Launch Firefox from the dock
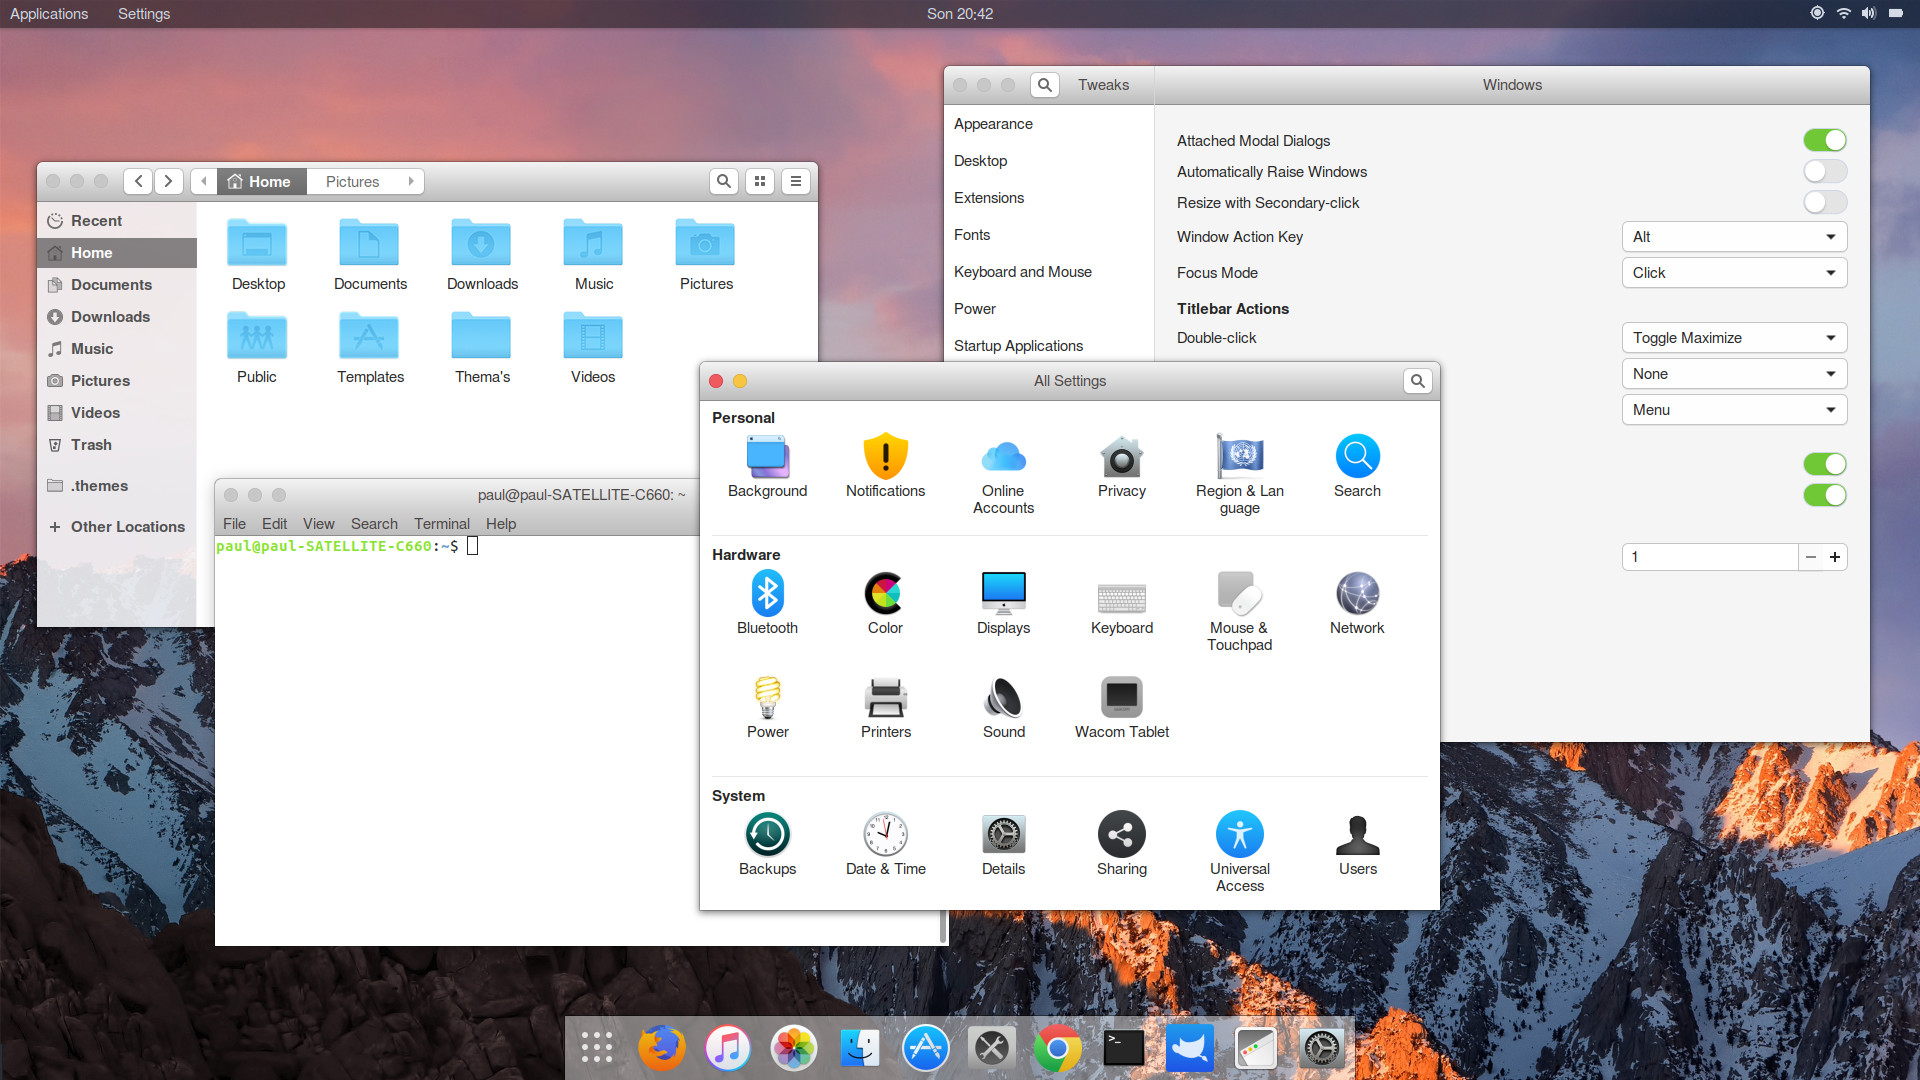 pyautogui.click(x=662, y=1047)
